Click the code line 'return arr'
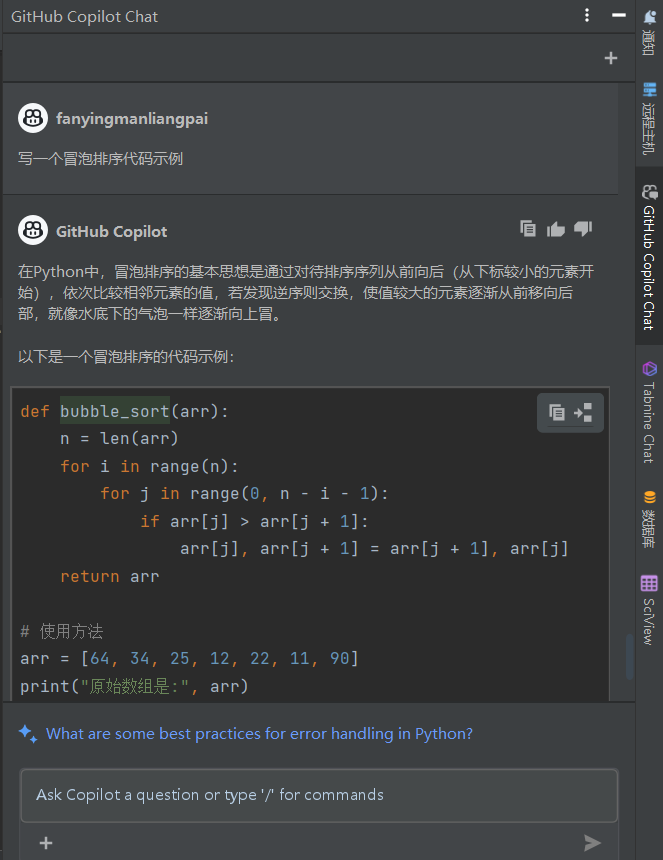This screenshot has height=860, width=663. 110,576
